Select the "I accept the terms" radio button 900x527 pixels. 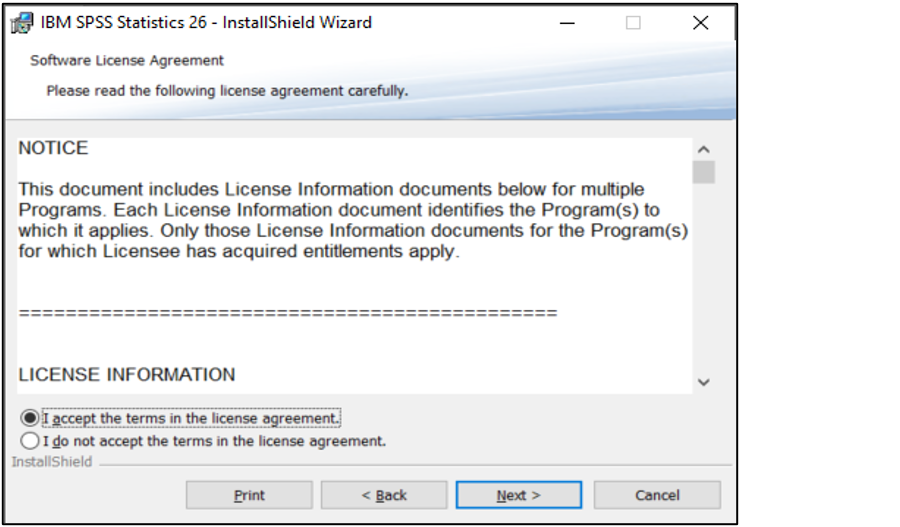30,418
